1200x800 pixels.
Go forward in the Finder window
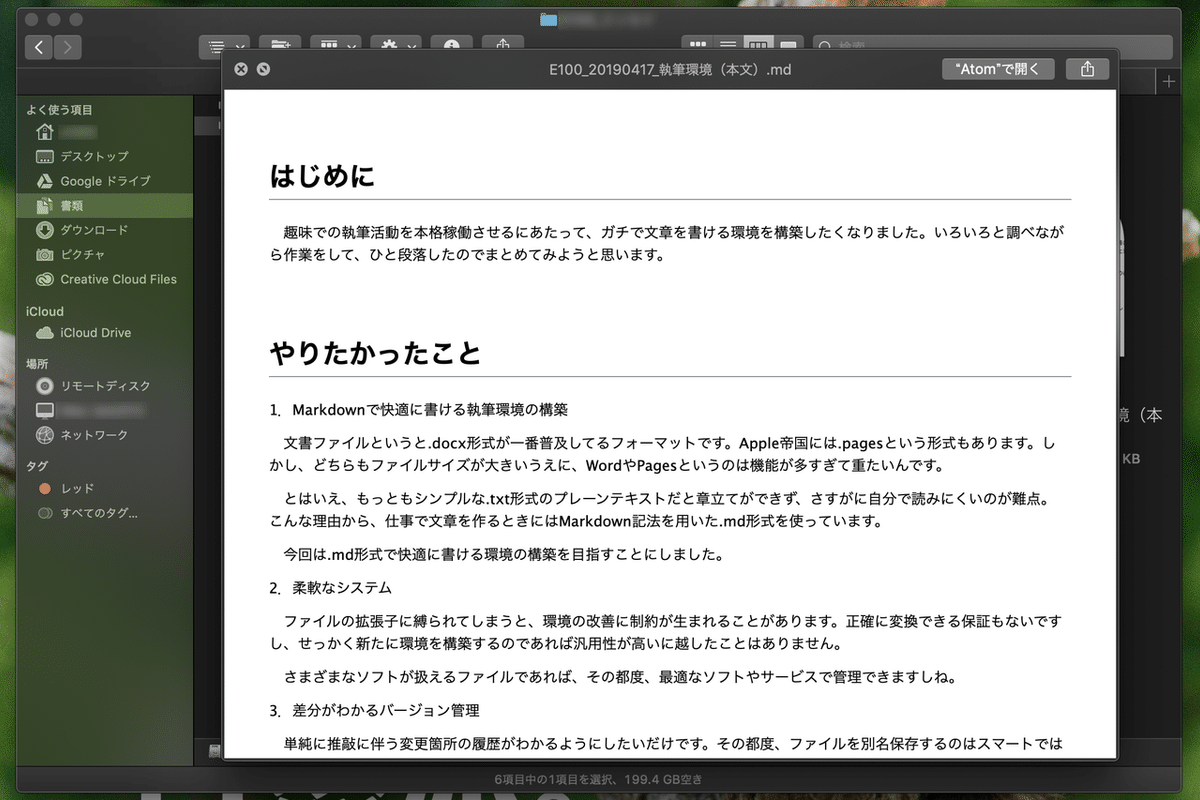coord(68,47)
